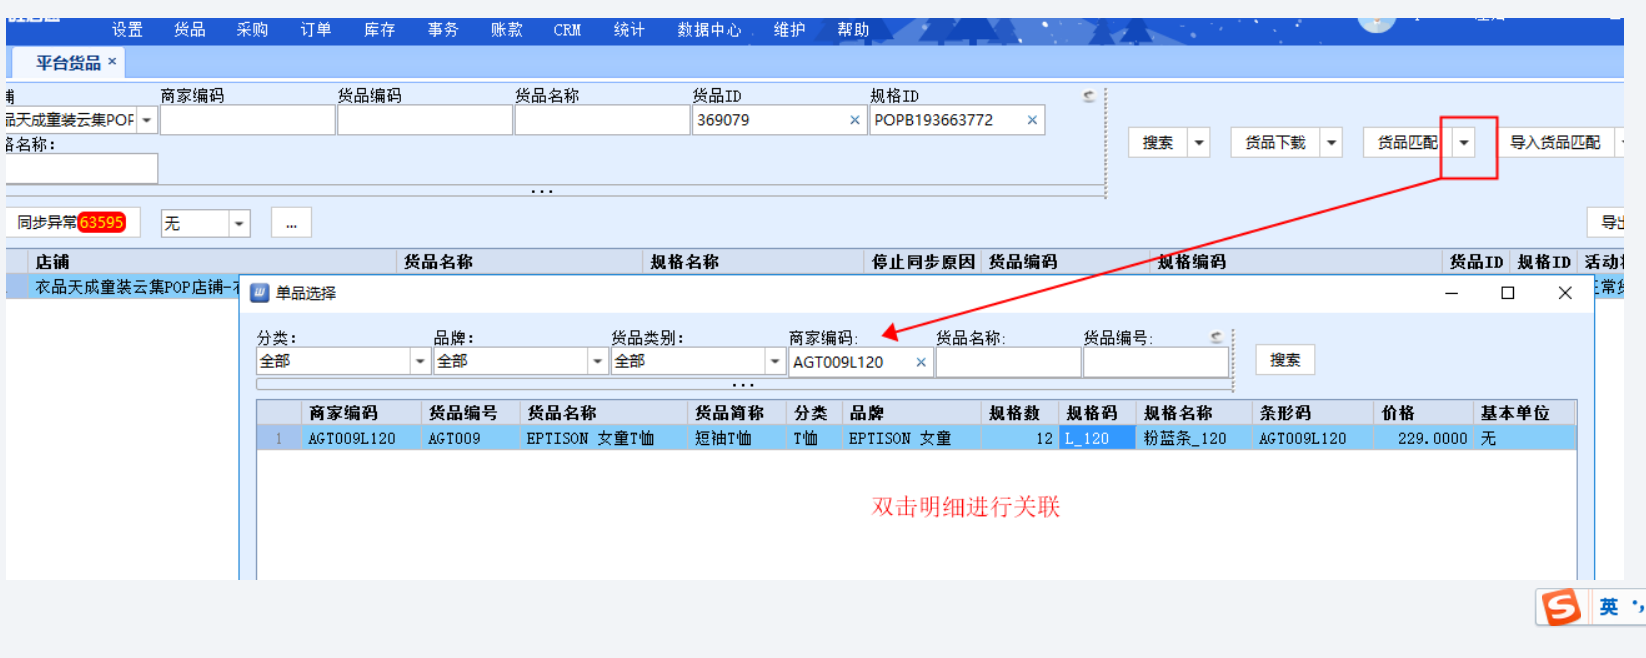The width and height of the screenshot is (1646, 658).
Task: Click the 导入货品匹配 button
Action: (x=1554, y=143)
